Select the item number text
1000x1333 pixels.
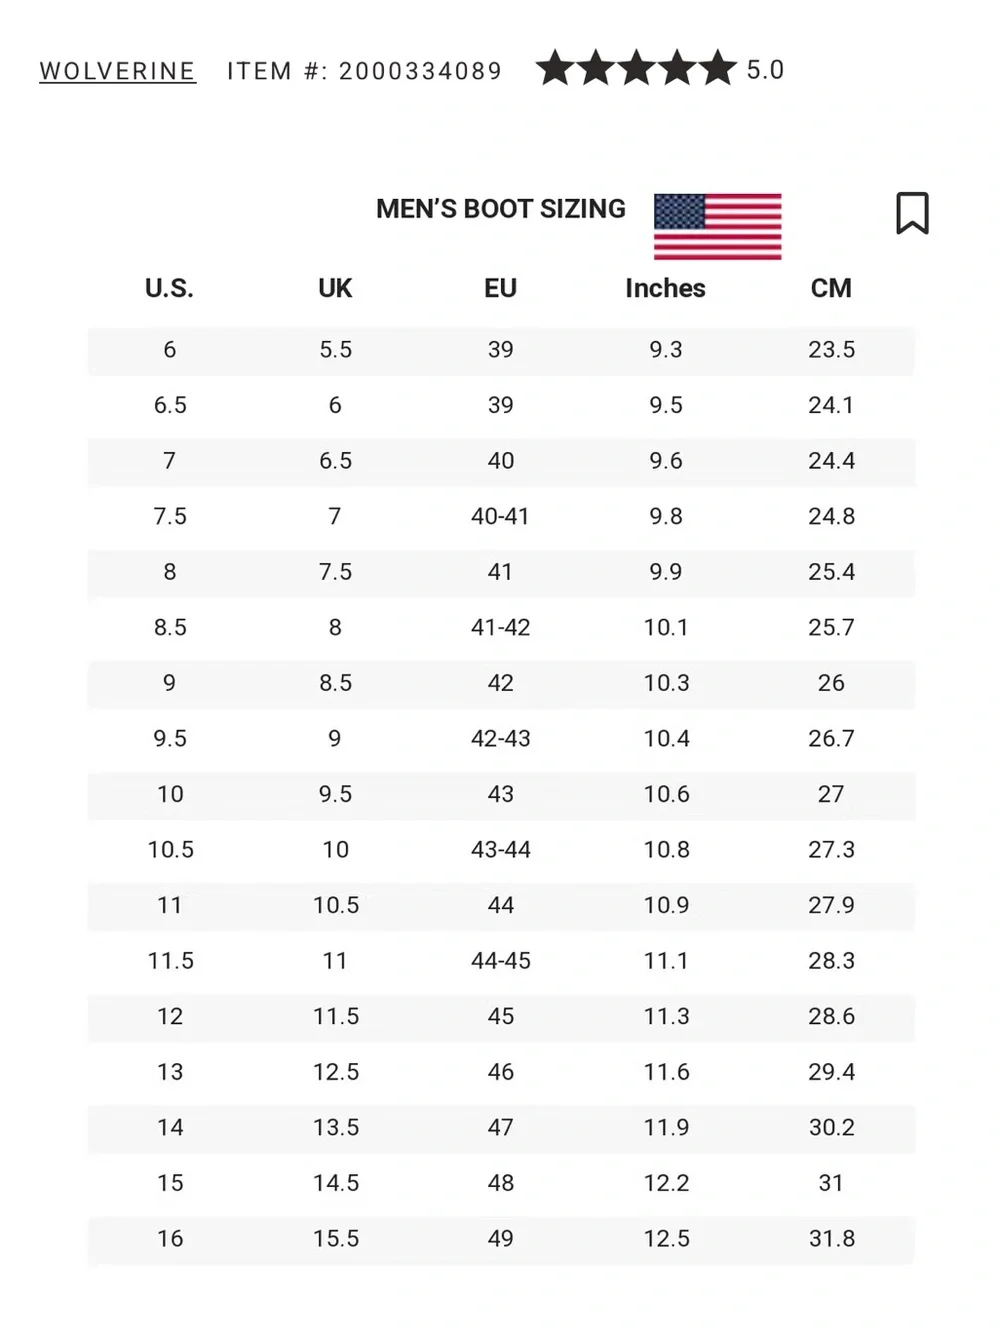(x=364, y=71)
